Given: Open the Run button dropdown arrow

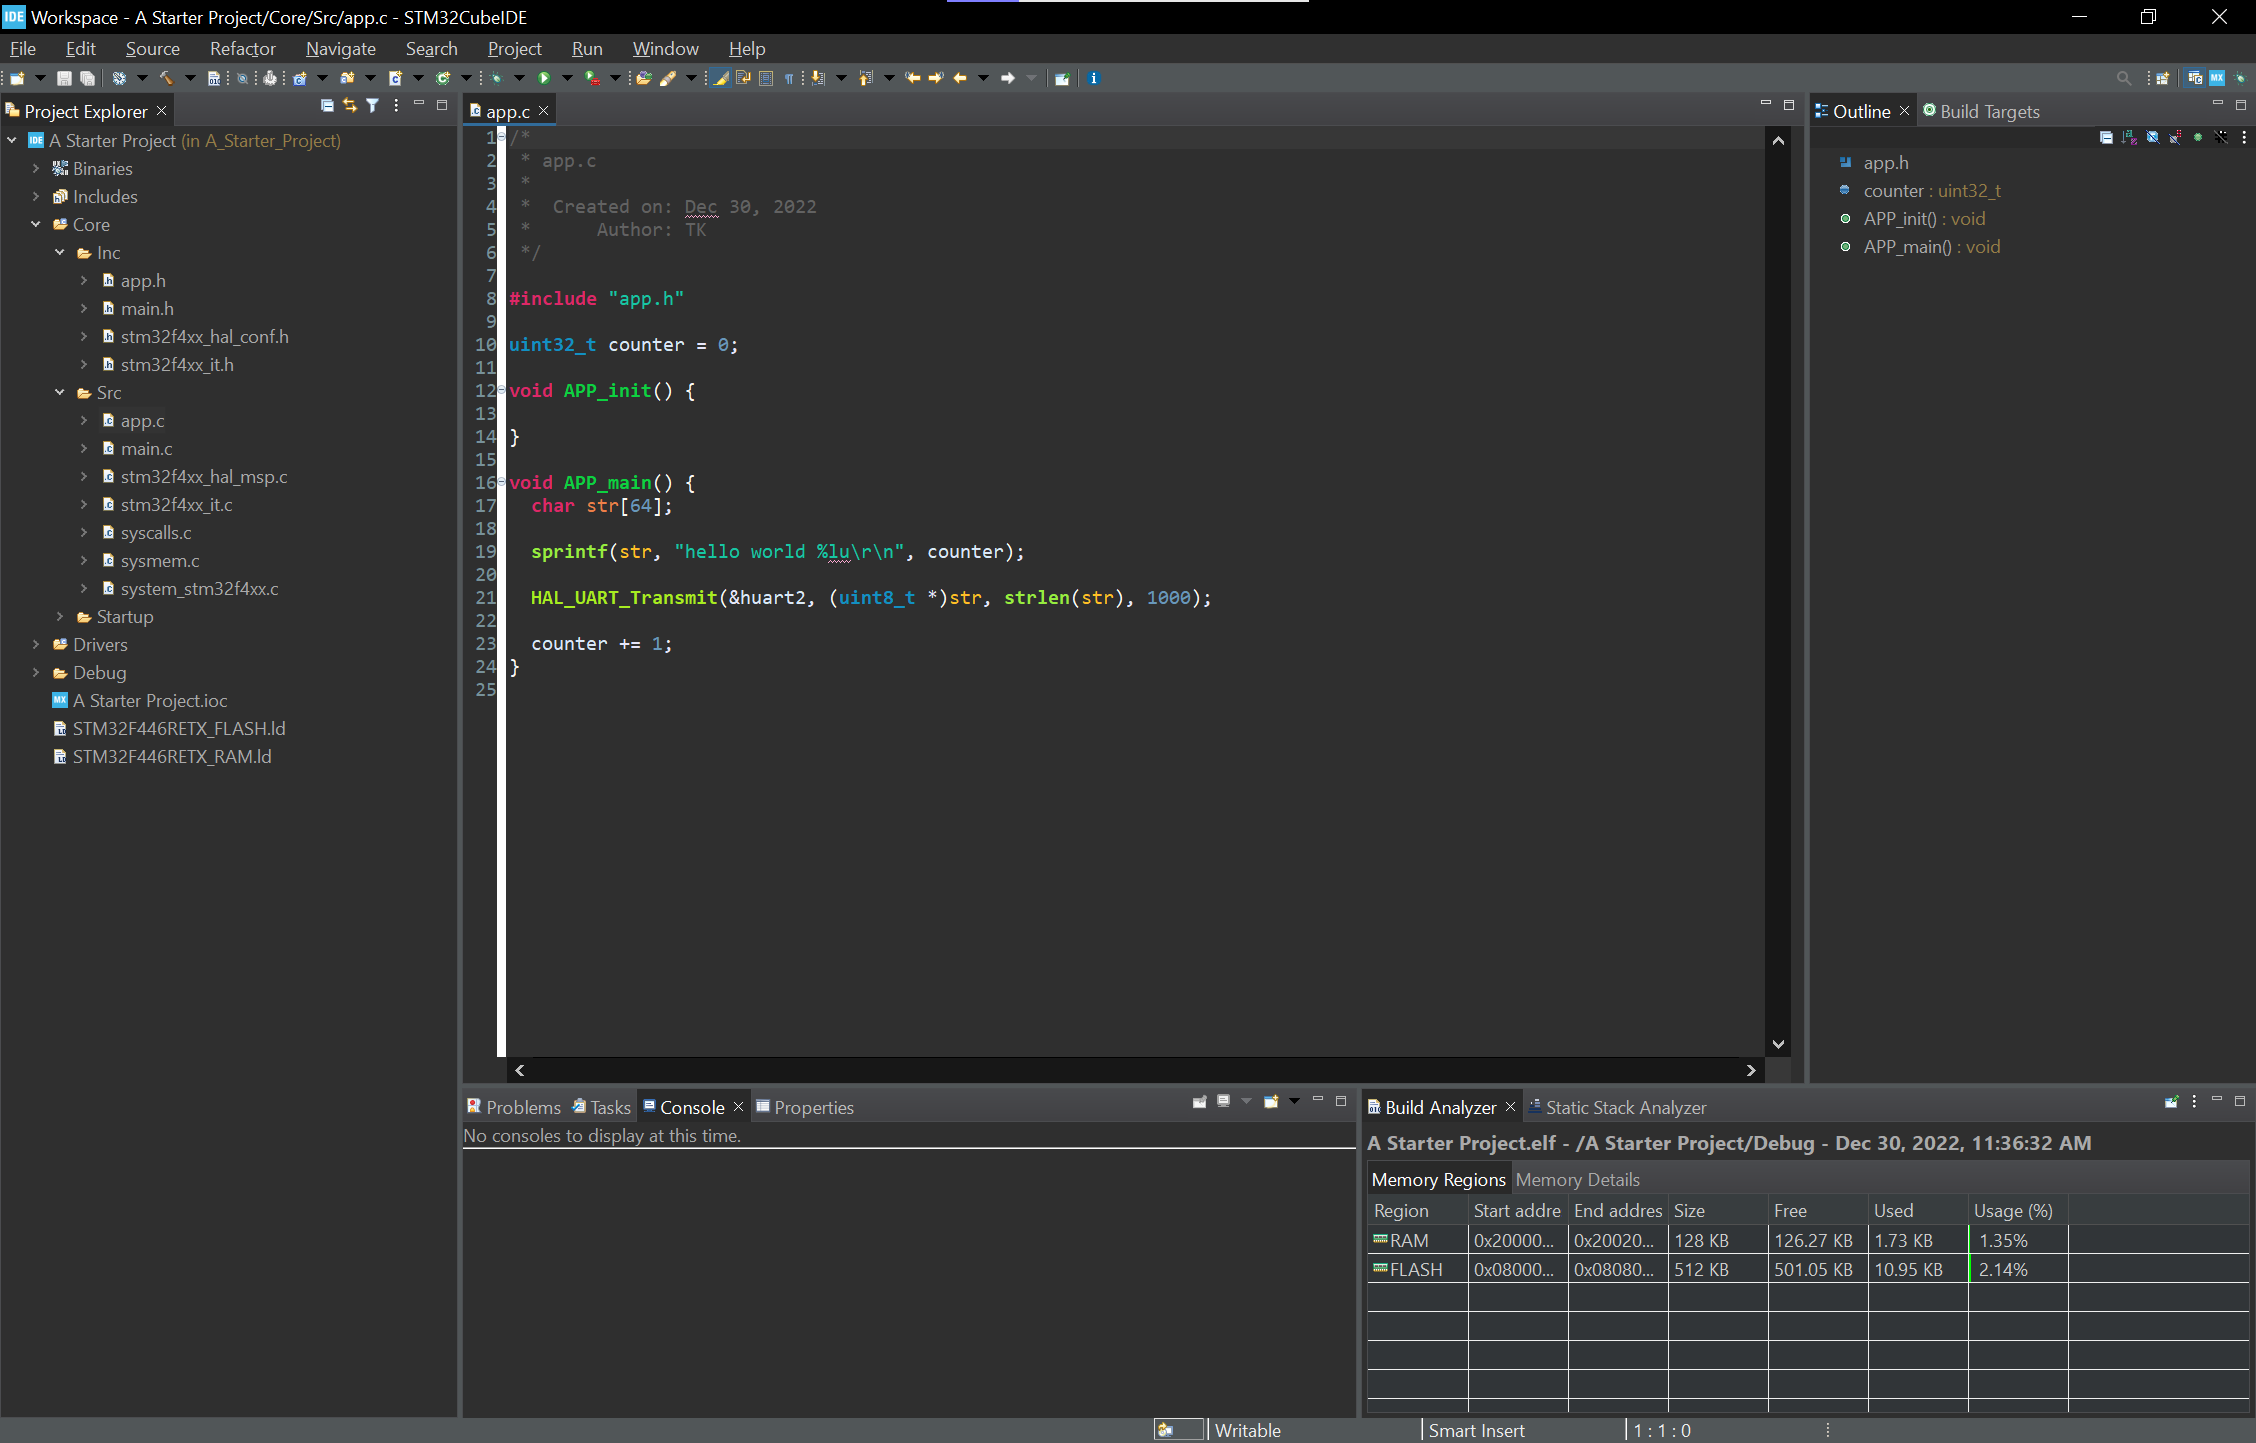Looking at the screenshot, I should (567, 78).
